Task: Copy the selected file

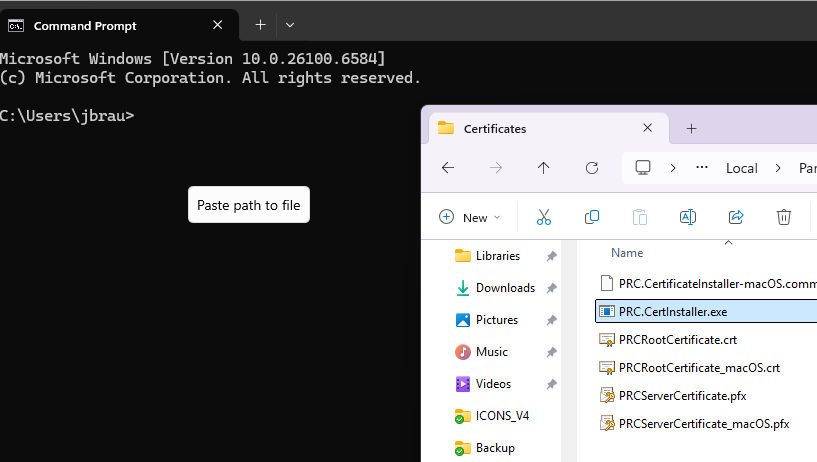Action: 592,217
